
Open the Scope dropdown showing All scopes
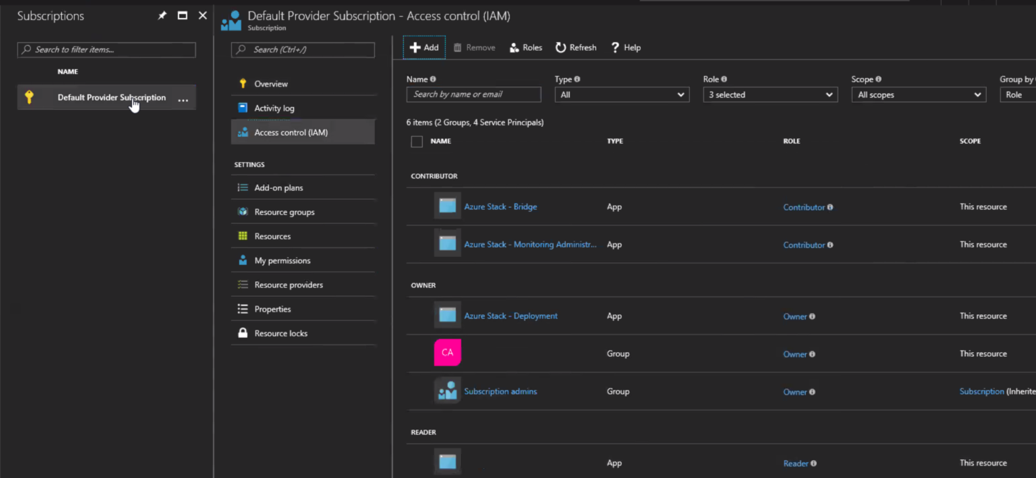918,95
